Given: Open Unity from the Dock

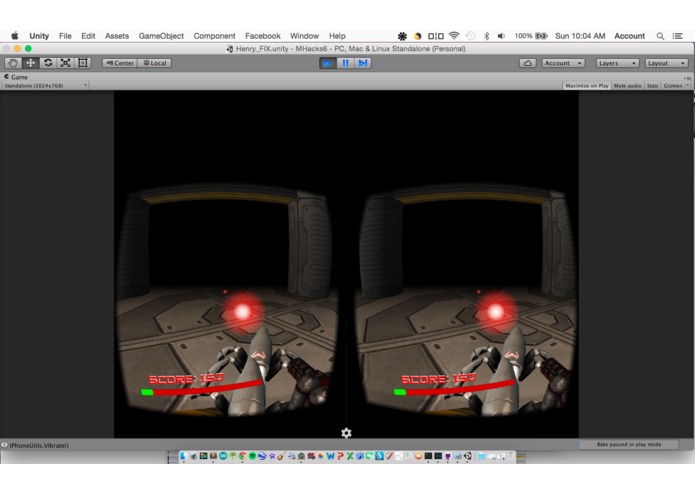Looking at the screenshot, I should pyautogui.click(x=468, y=456).
